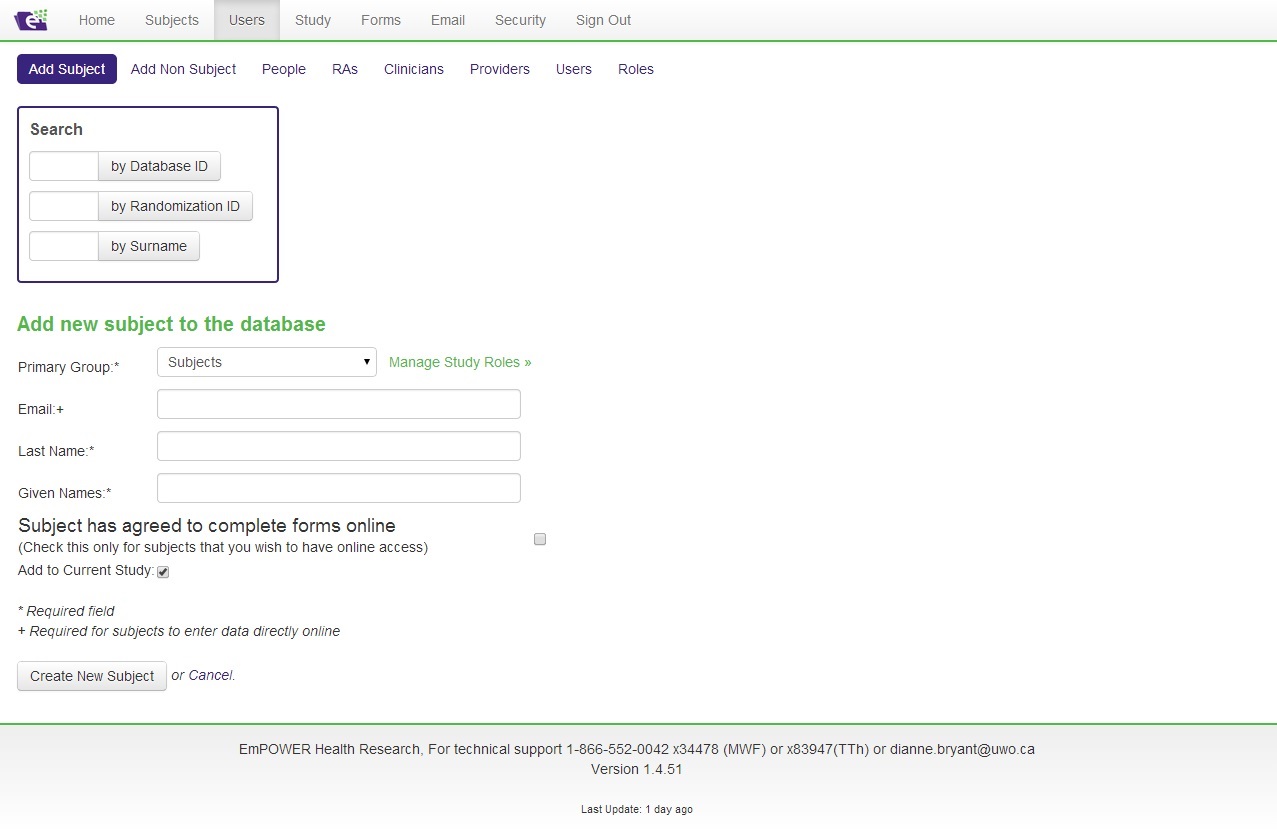The image size is (1277, 829).
Task: Click into the Last Name field
Action: point(339,446)
